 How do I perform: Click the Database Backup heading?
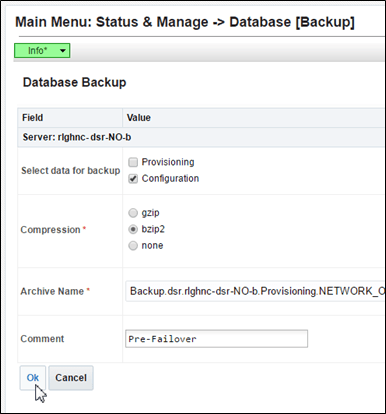pos(74,82)
